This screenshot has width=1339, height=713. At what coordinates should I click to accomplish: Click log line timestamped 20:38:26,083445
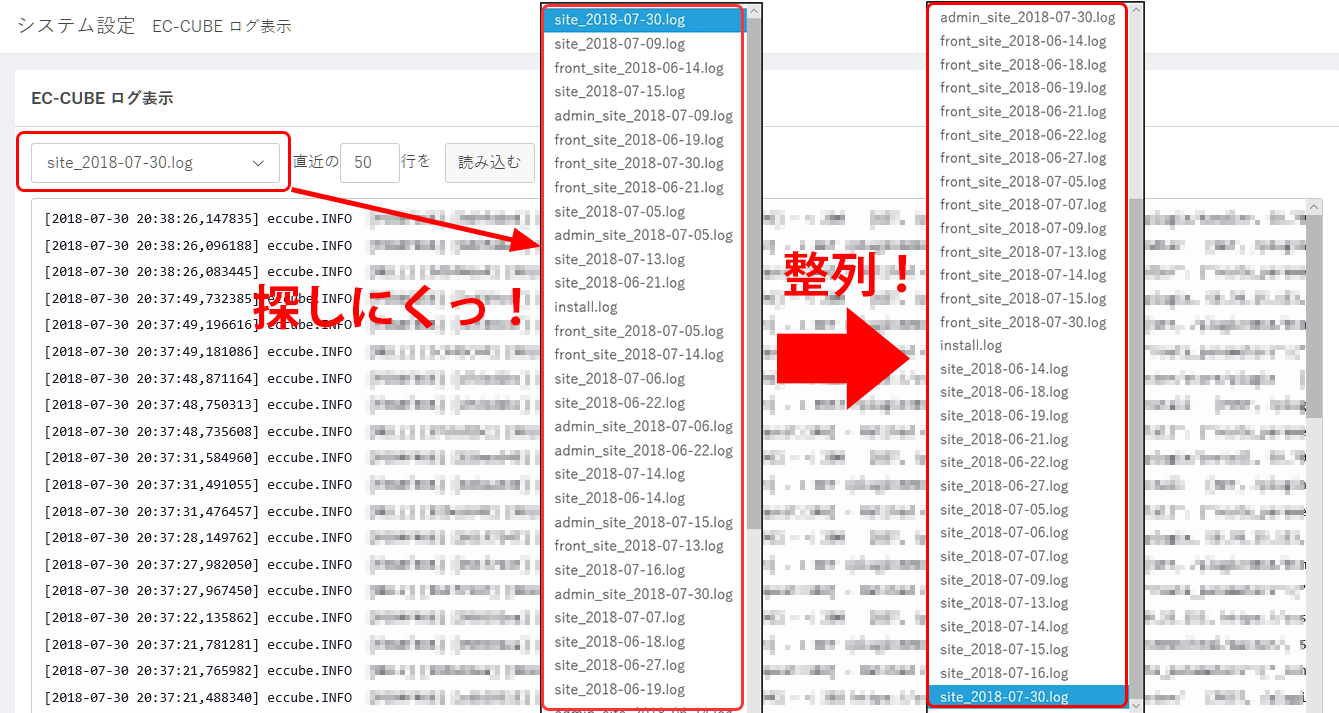tap(198, 271)
